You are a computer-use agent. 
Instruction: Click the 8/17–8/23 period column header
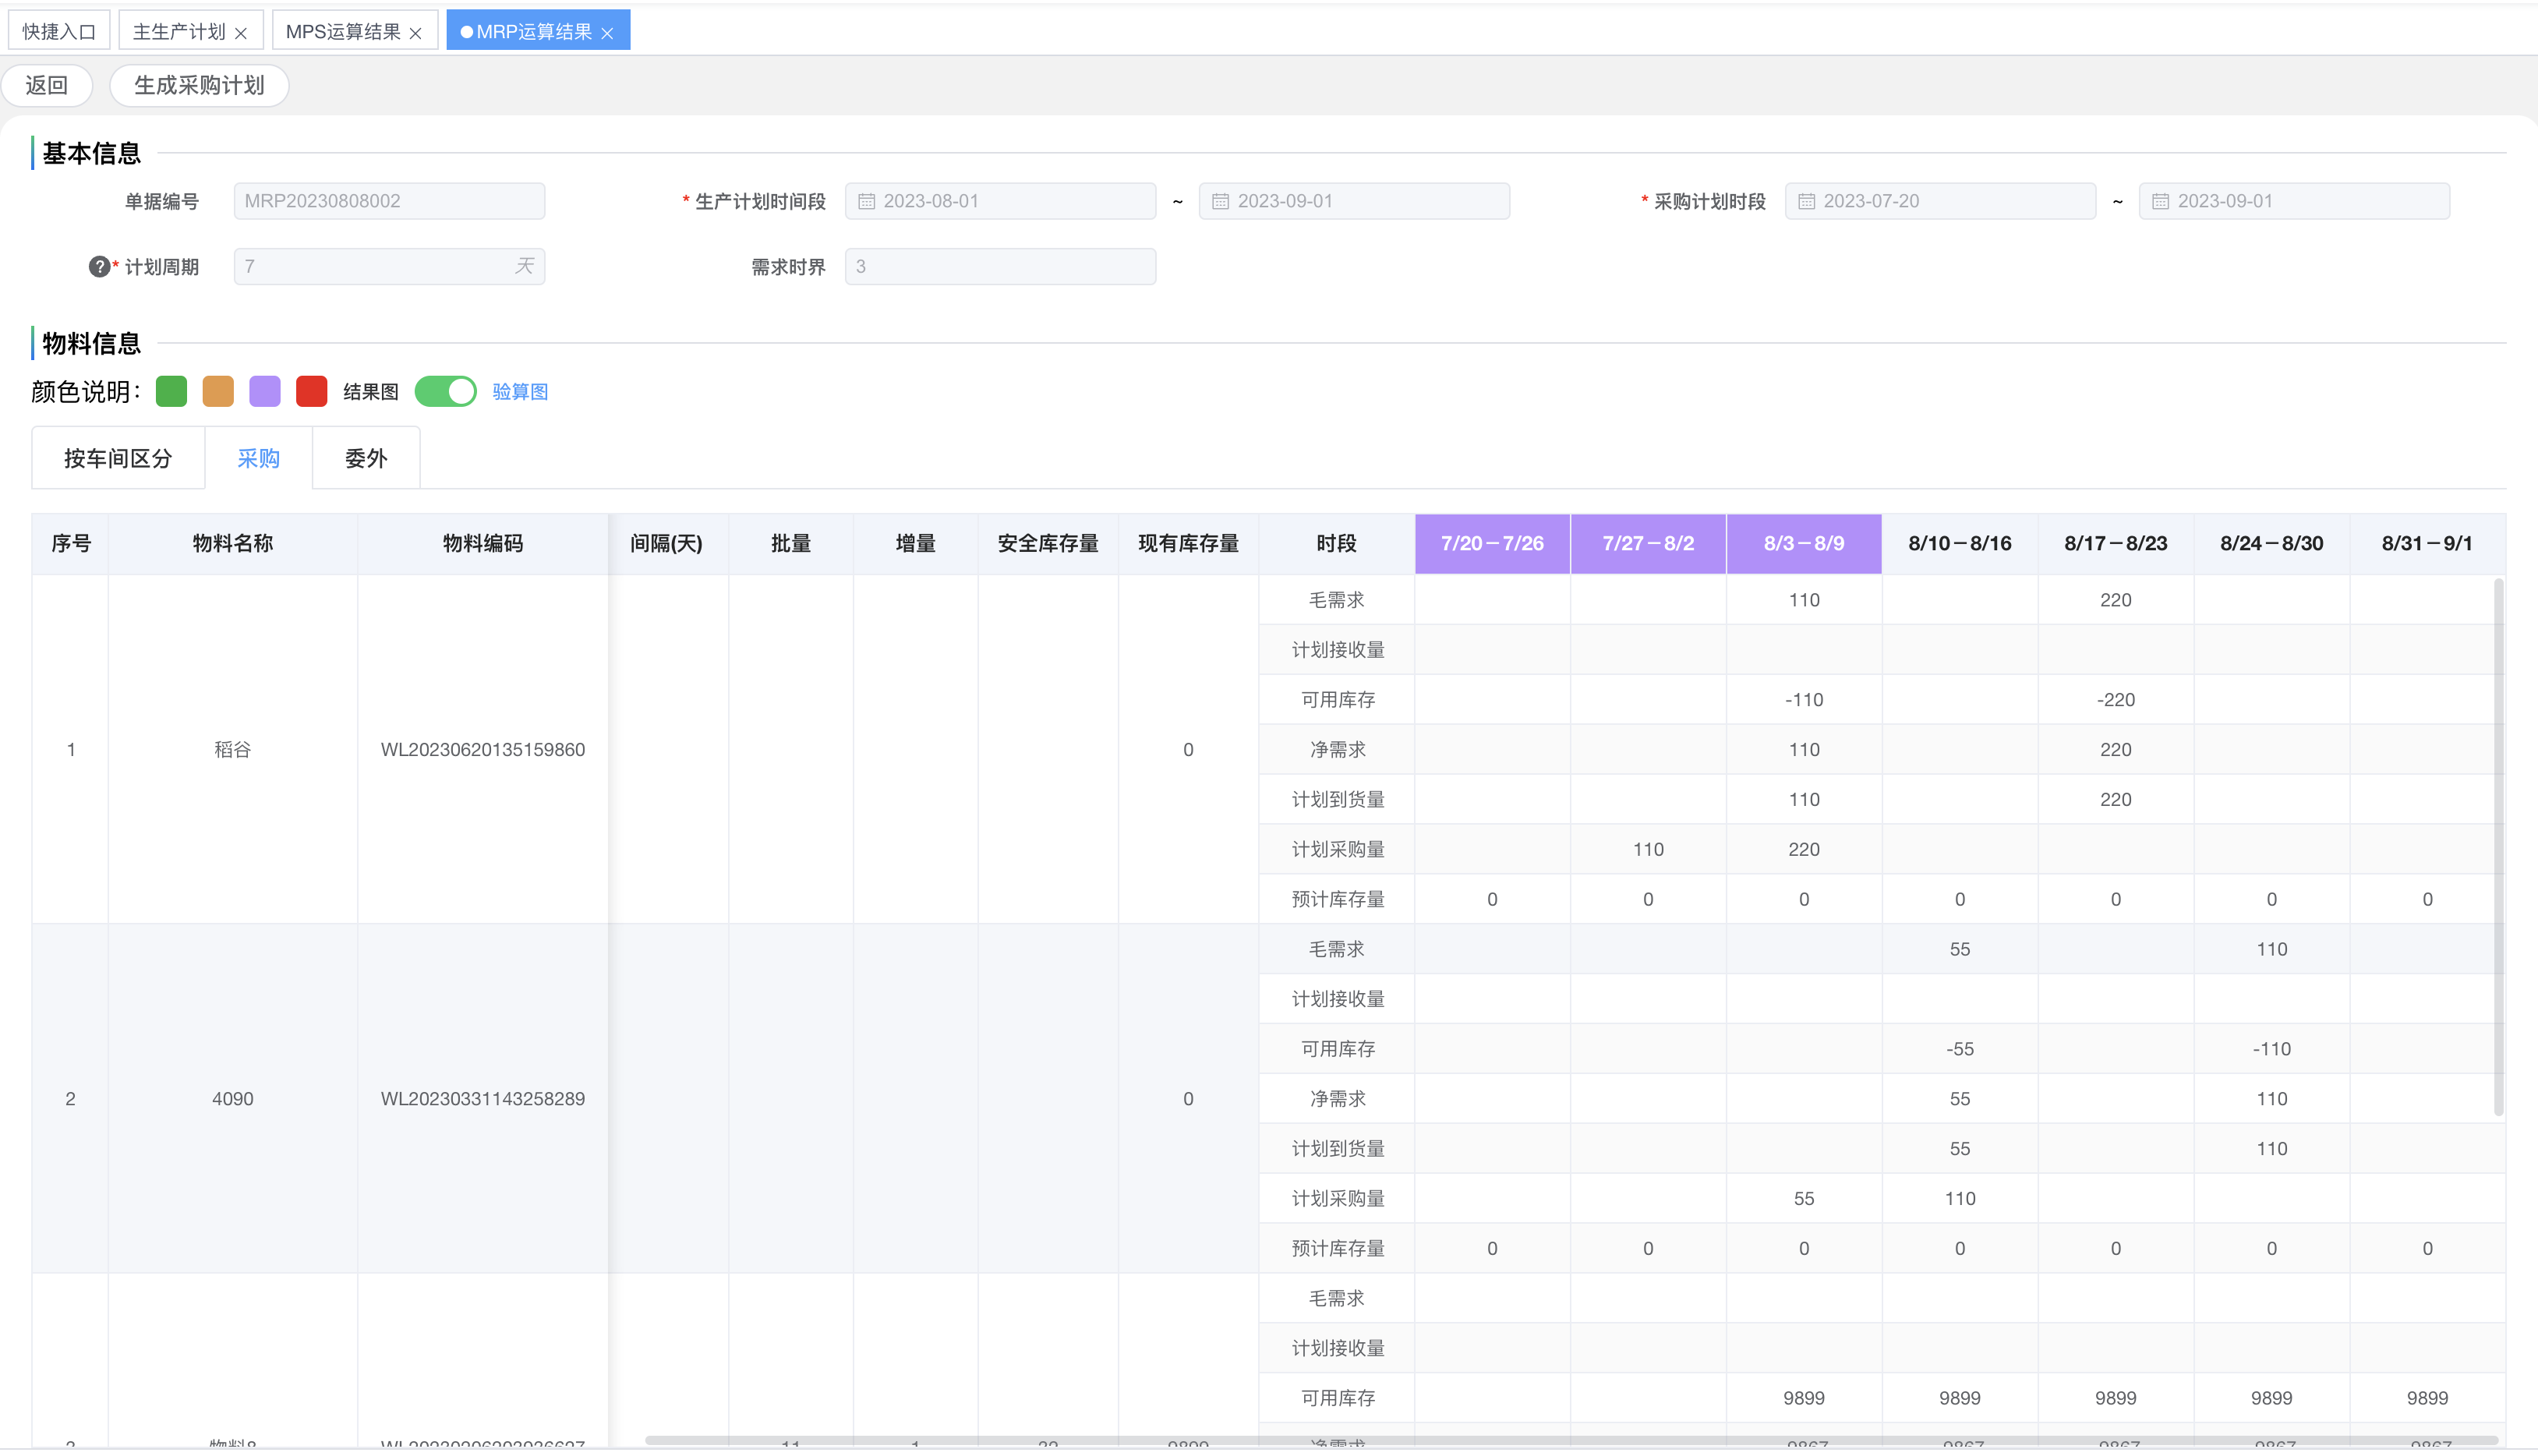pos(2116,543)
